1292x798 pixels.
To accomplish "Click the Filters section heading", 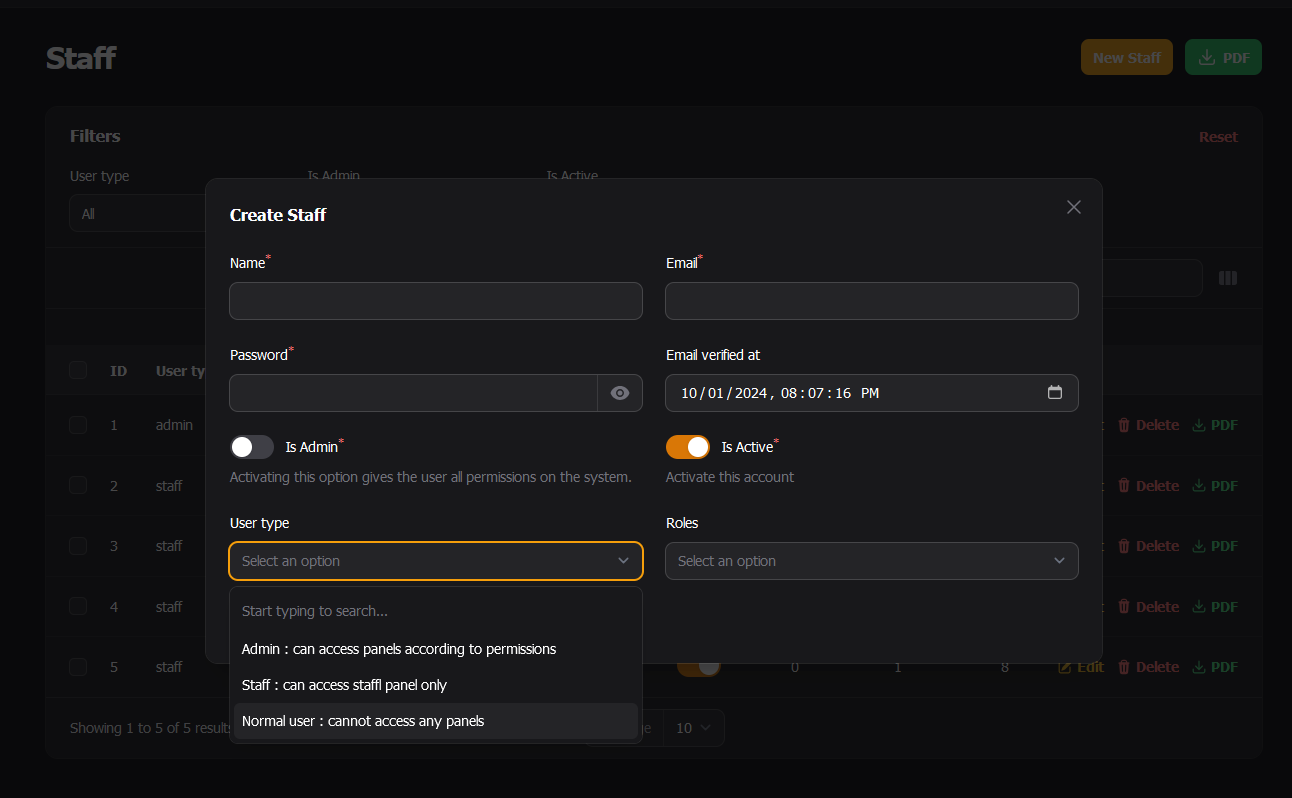I will tap(95, 136).
